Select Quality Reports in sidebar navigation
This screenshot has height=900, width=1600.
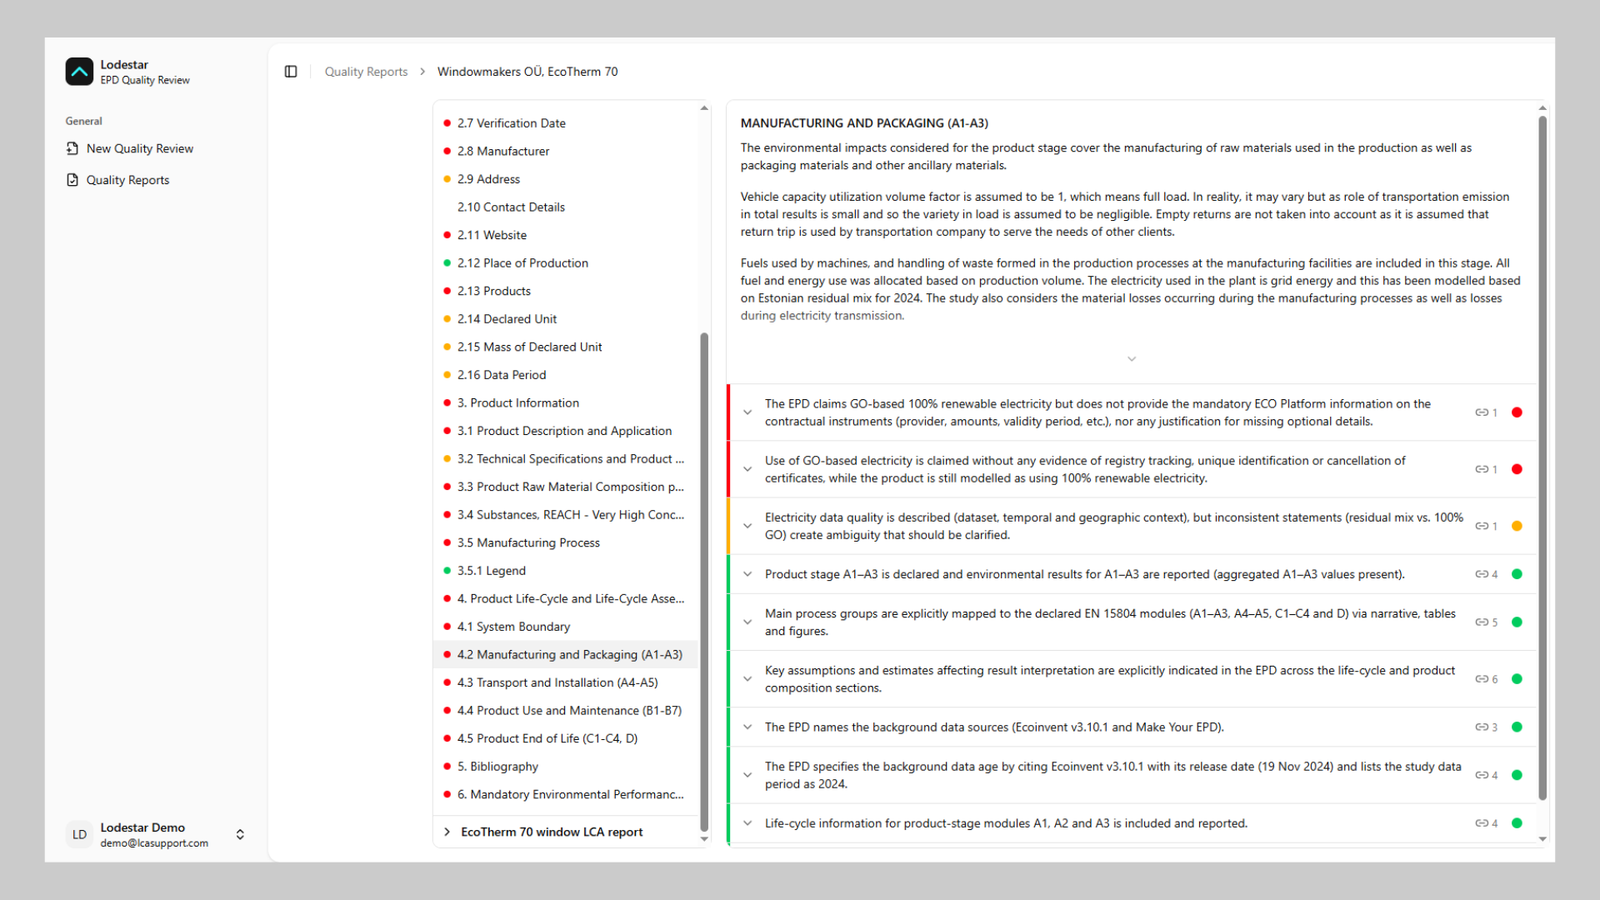click(x=127, y=179)
